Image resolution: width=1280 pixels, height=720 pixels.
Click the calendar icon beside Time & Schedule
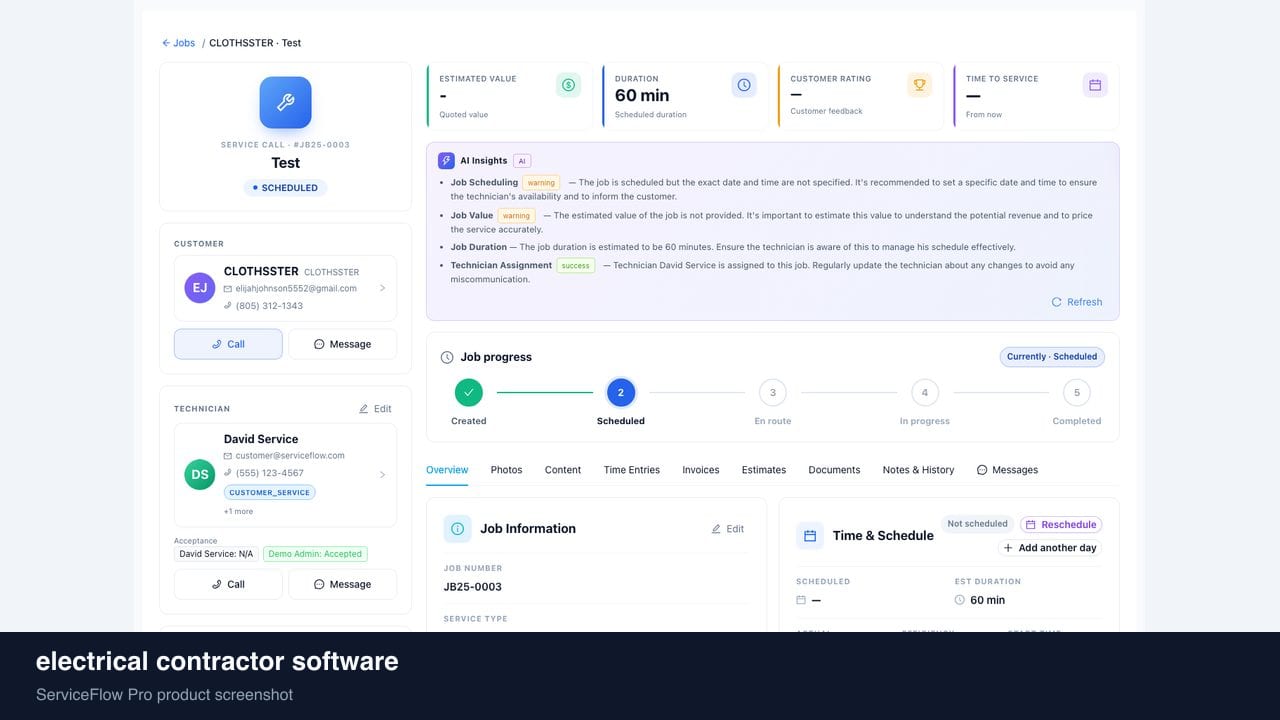coord(810,536)
